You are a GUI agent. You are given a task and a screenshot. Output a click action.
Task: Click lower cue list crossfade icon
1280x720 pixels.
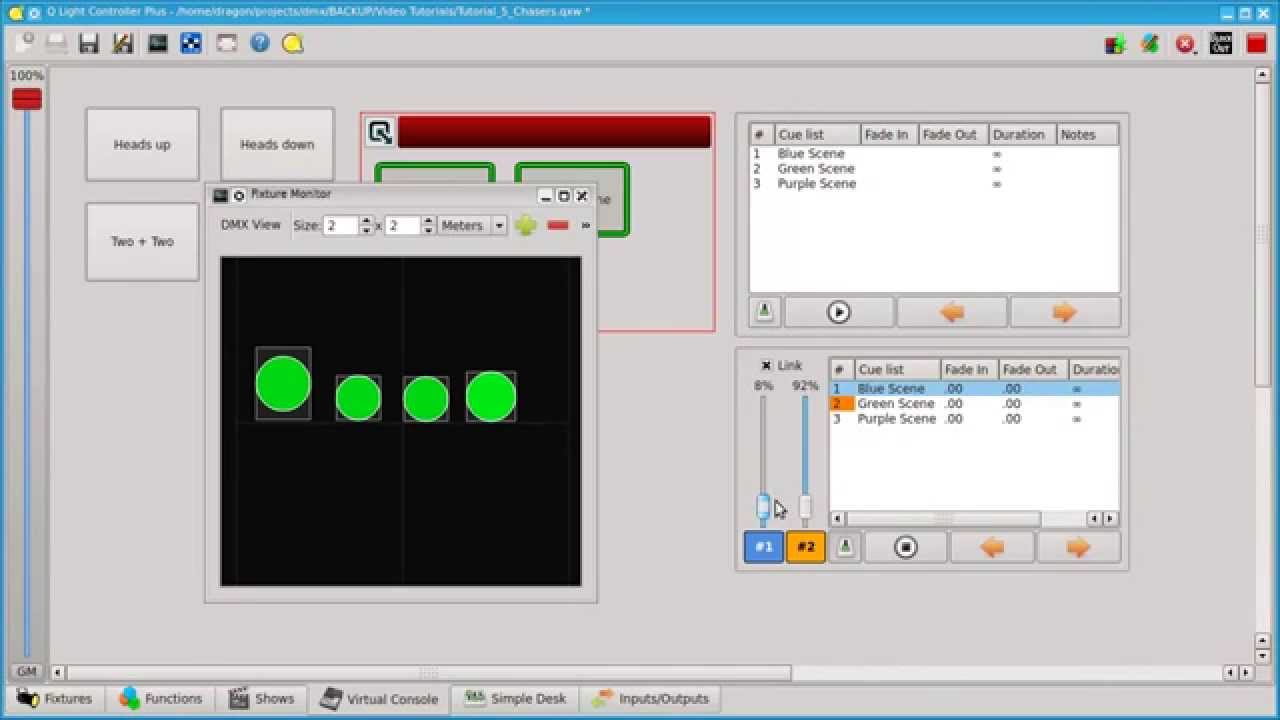(845, 547)
